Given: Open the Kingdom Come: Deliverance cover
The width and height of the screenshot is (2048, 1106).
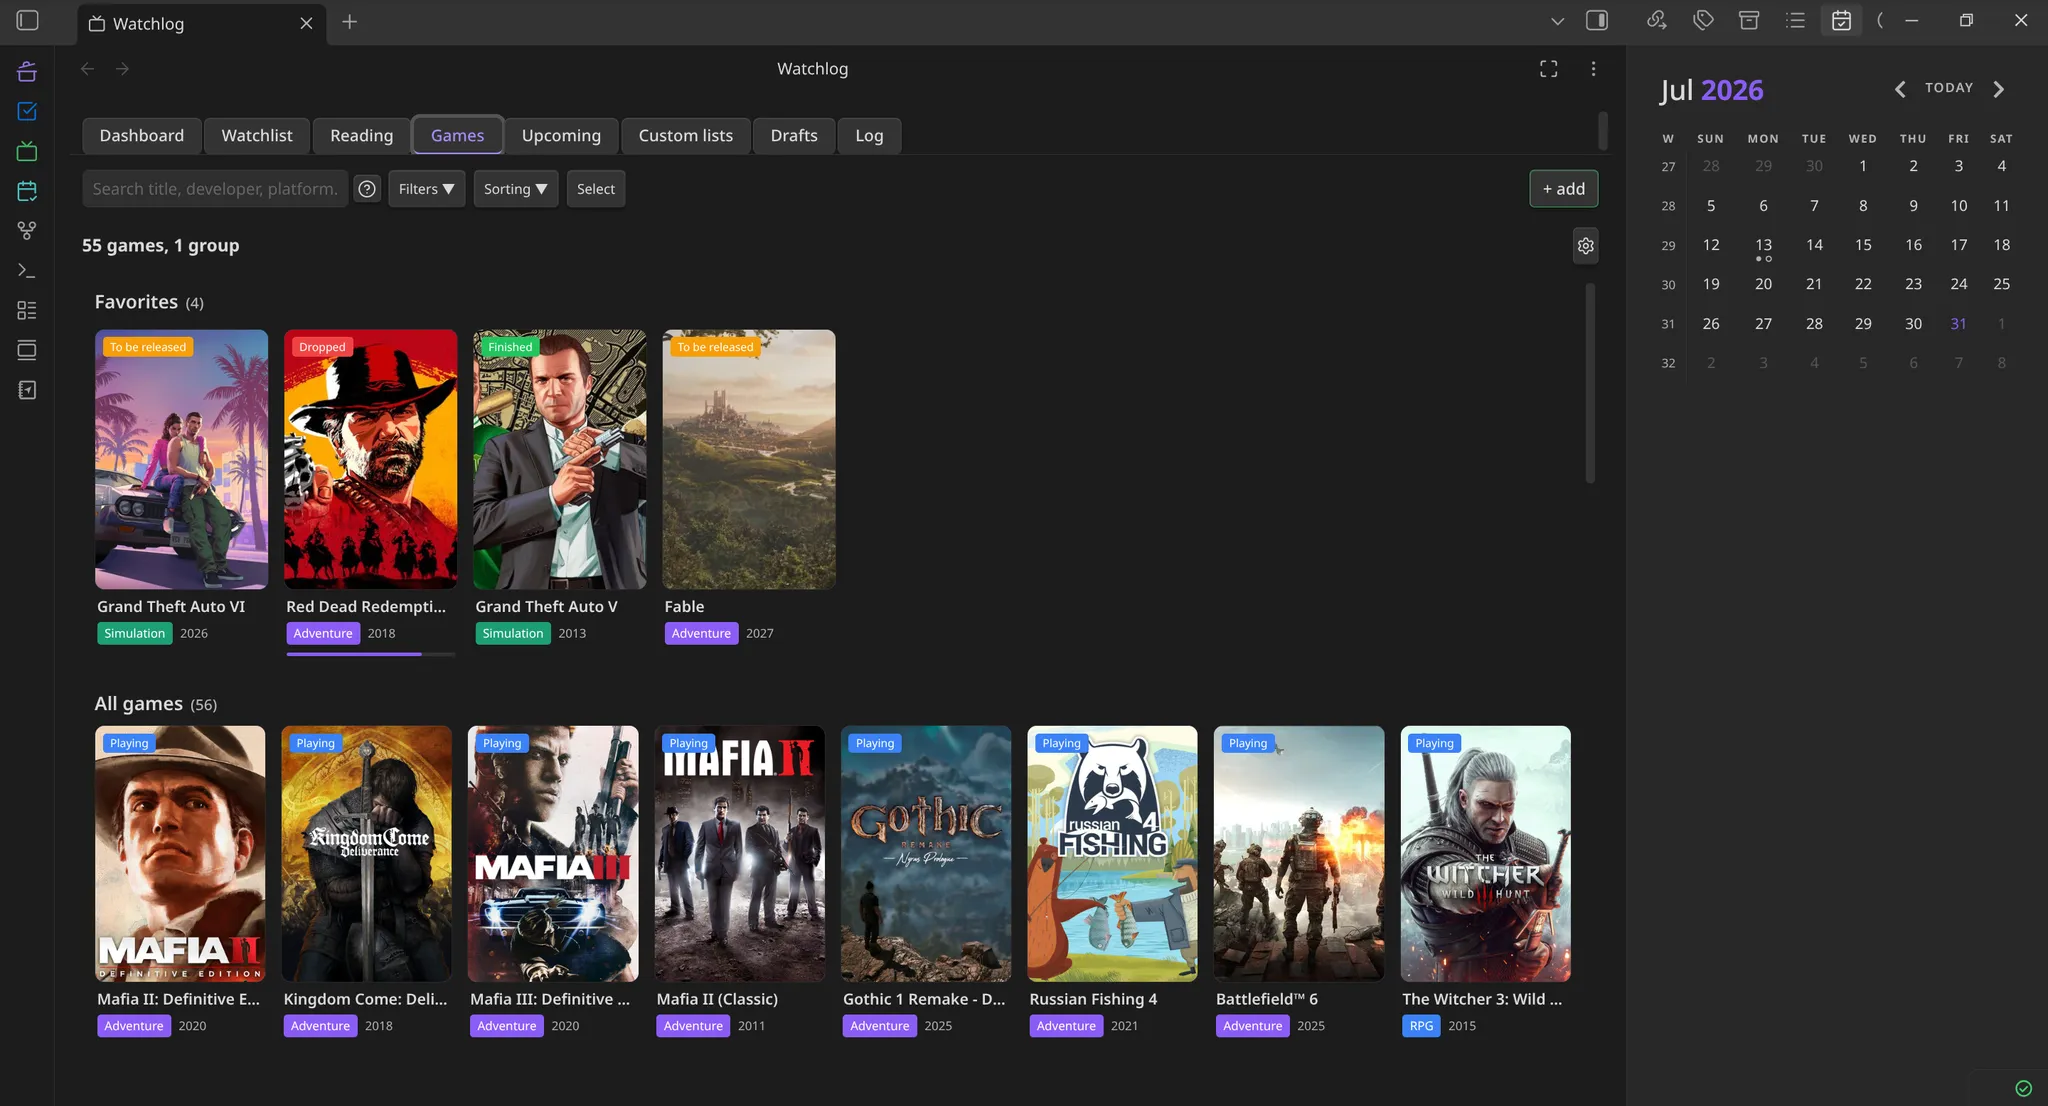Looking at the screenshot, I should coord(366,854).
